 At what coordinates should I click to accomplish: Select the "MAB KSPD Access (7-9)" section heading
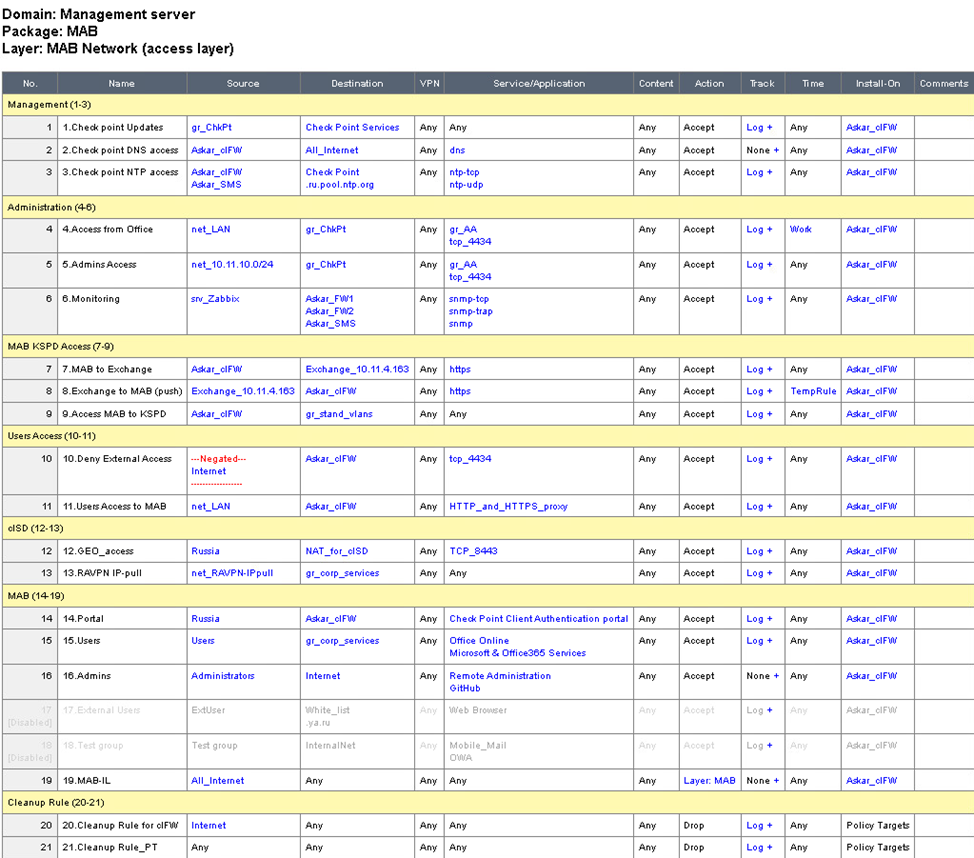pos(60,347)
